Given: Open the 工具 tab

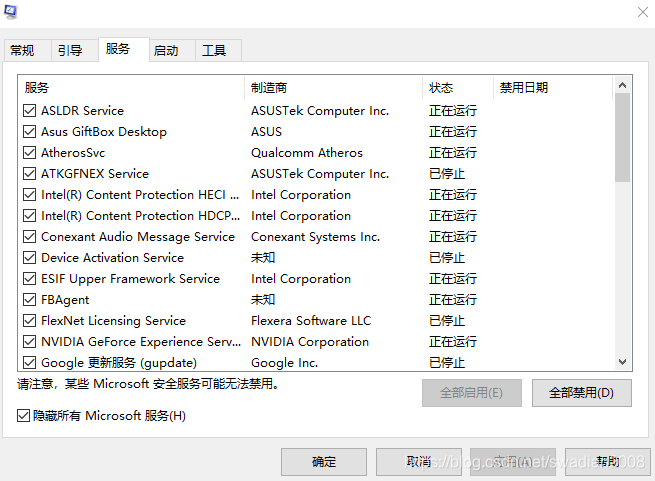Looking at the screenshot, I should [x=218, y=51].
